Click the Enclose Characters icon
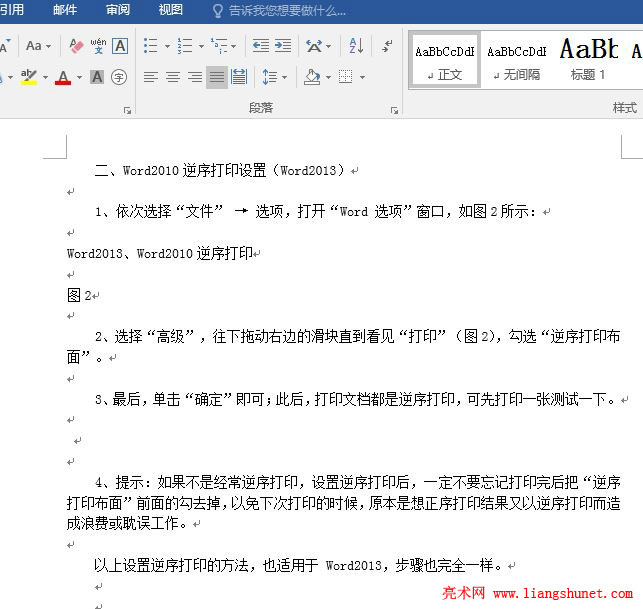 (119, 77)
